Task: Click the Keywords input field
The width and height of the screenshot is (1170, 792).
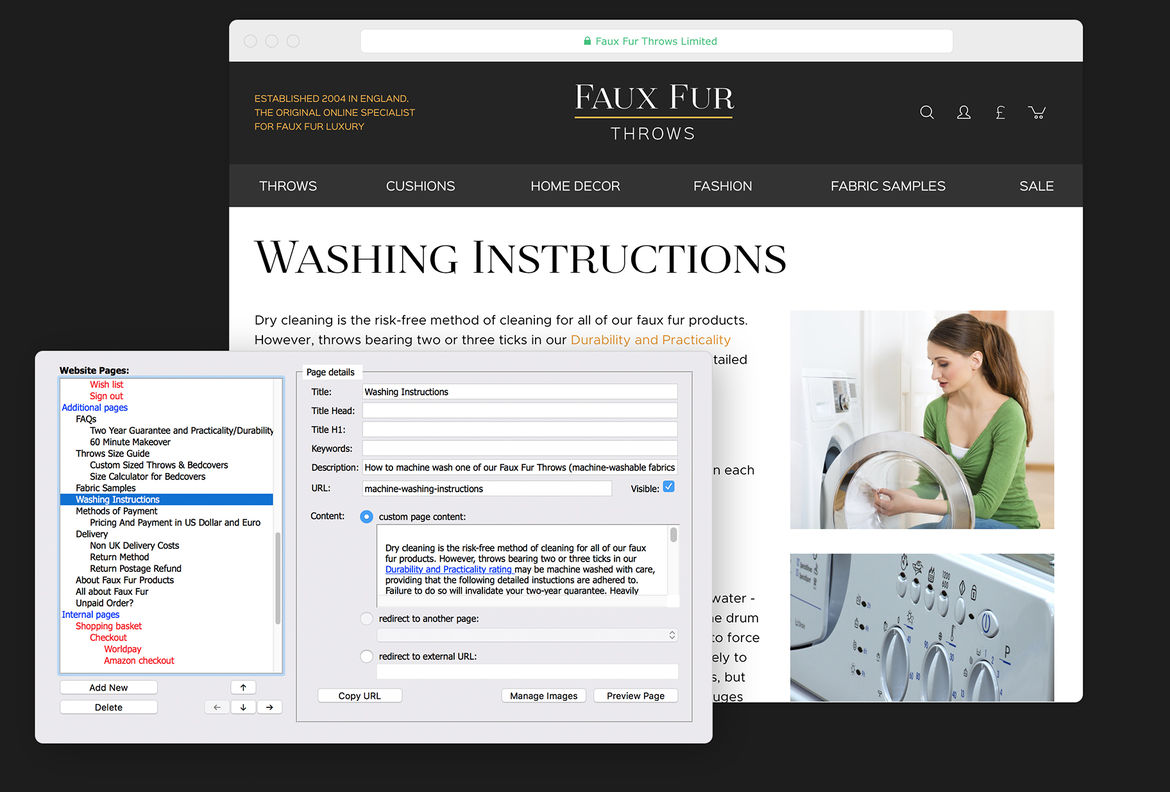Action: (x=519, y=449)
